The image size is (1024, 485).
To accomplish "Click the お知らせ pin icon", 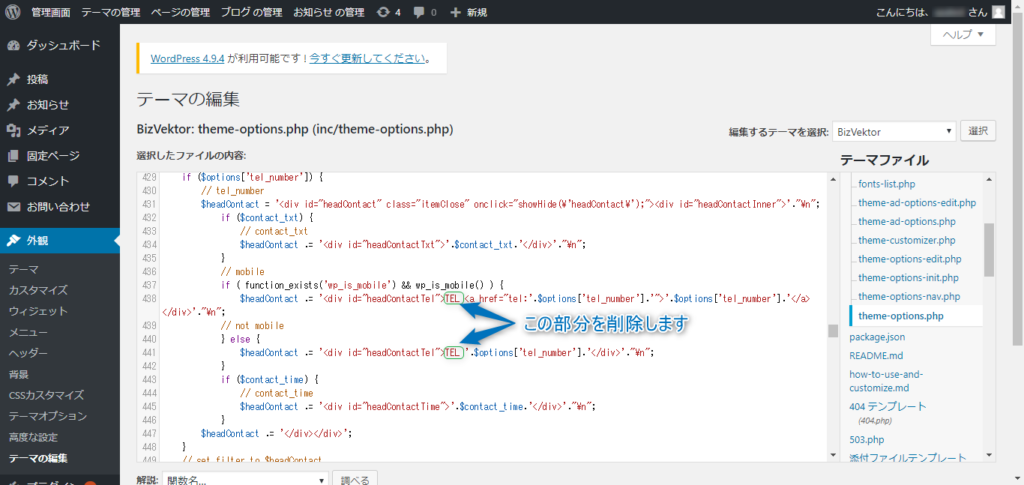I will click(14, 105).
